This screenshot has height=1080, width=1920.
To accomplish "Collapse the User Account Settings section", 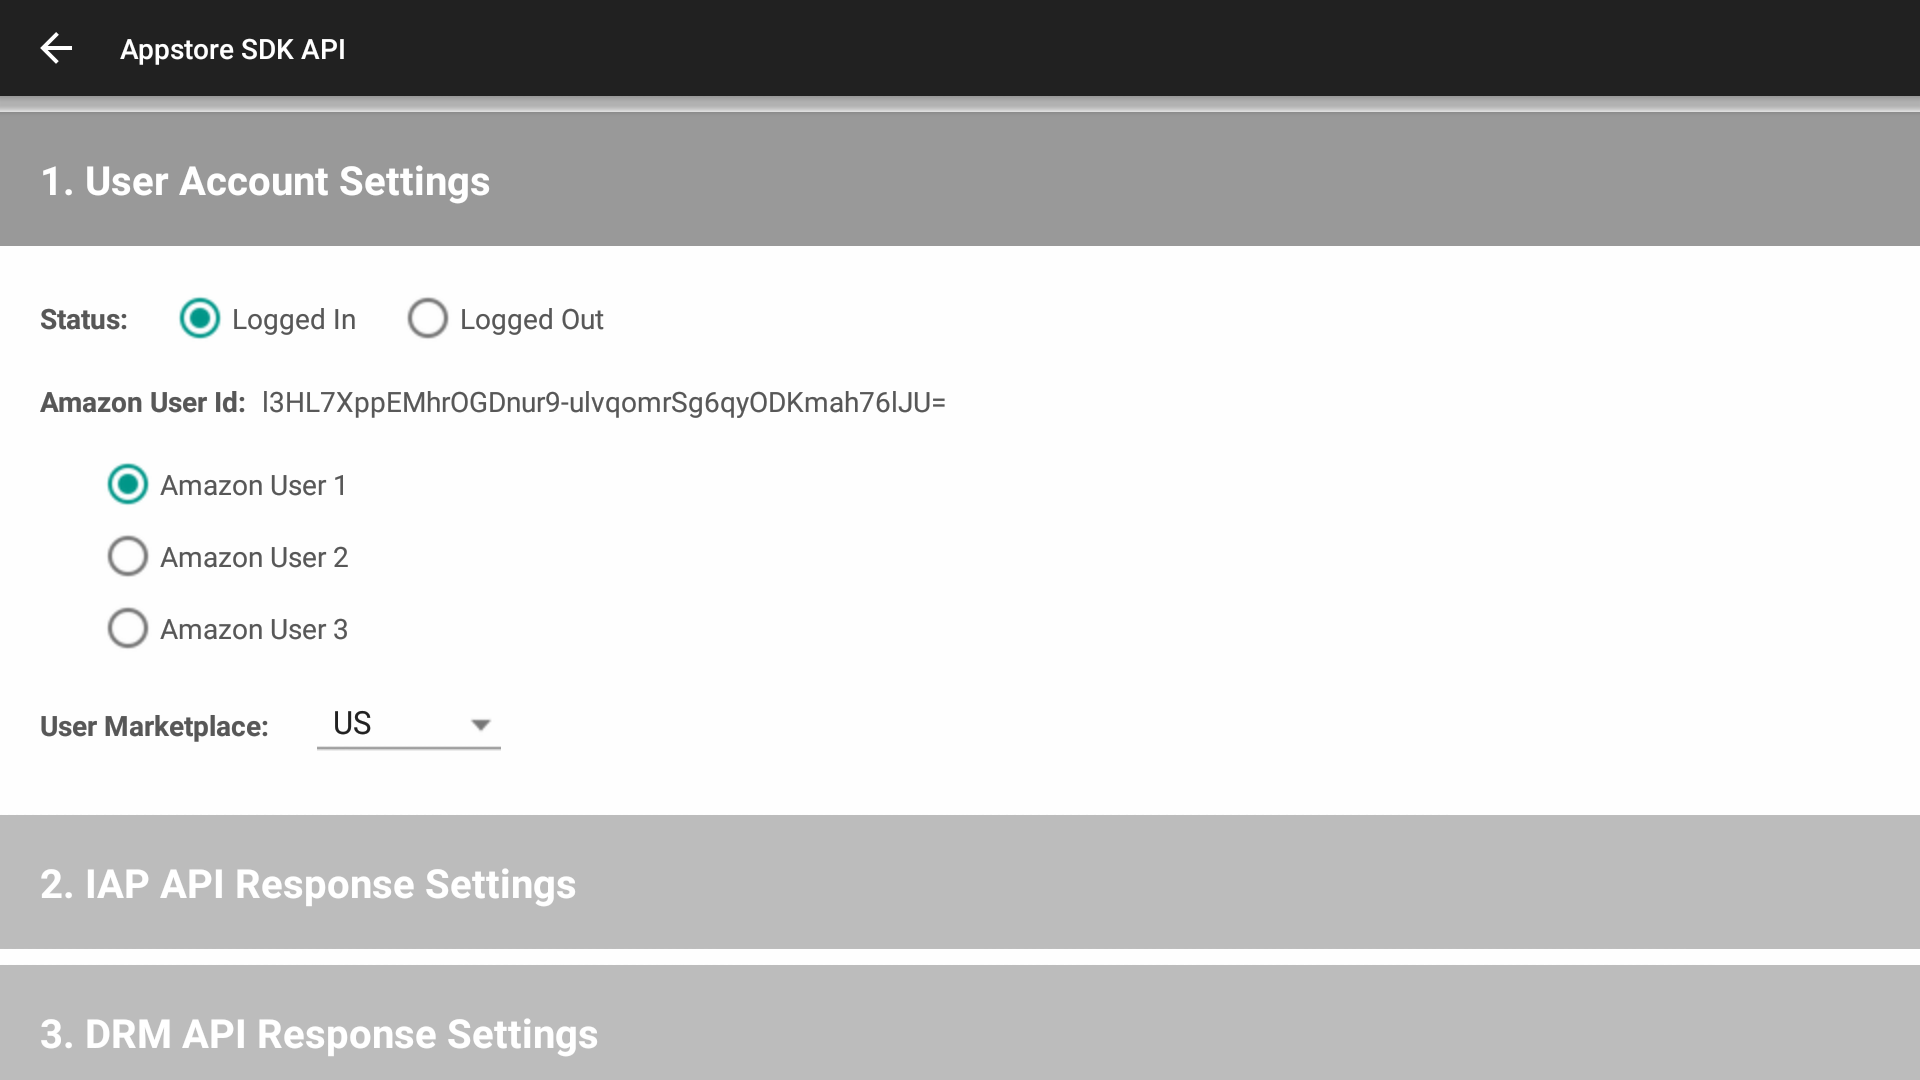I will (264, 181).
